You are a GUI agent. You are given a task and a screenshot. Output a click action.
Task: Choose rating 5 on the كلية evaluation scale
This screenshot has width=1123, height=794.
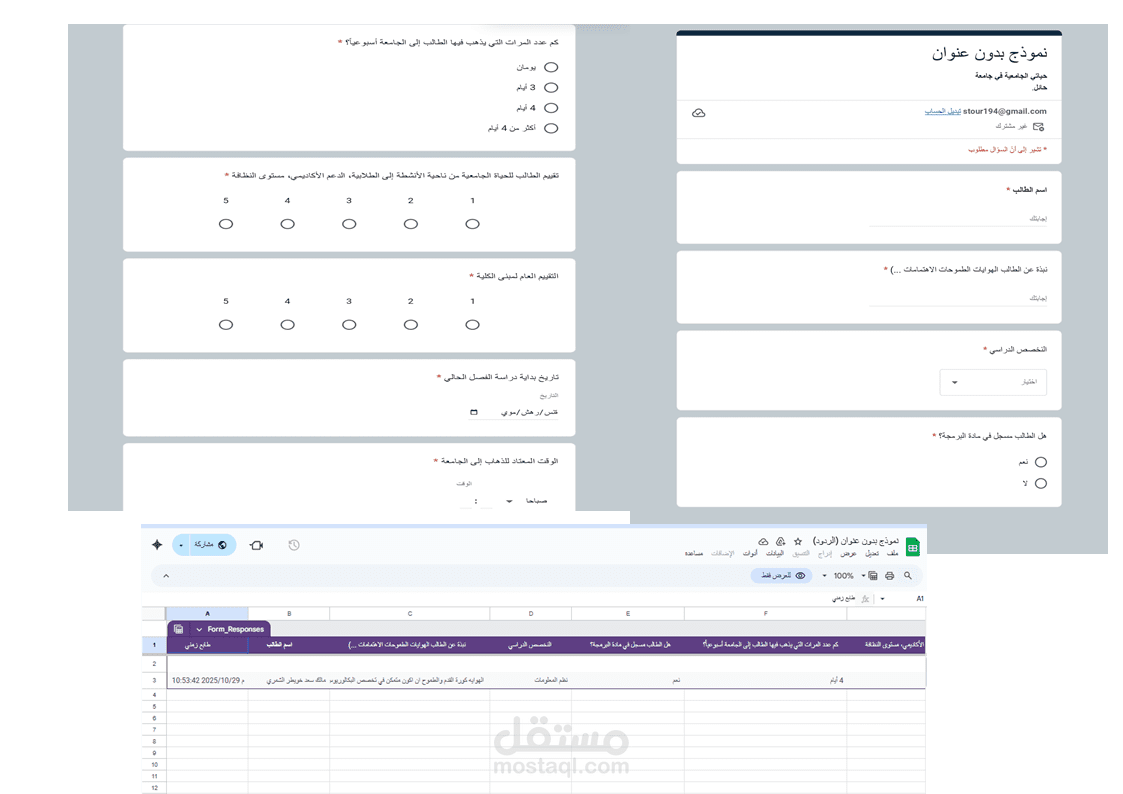(x=225, y=324)
